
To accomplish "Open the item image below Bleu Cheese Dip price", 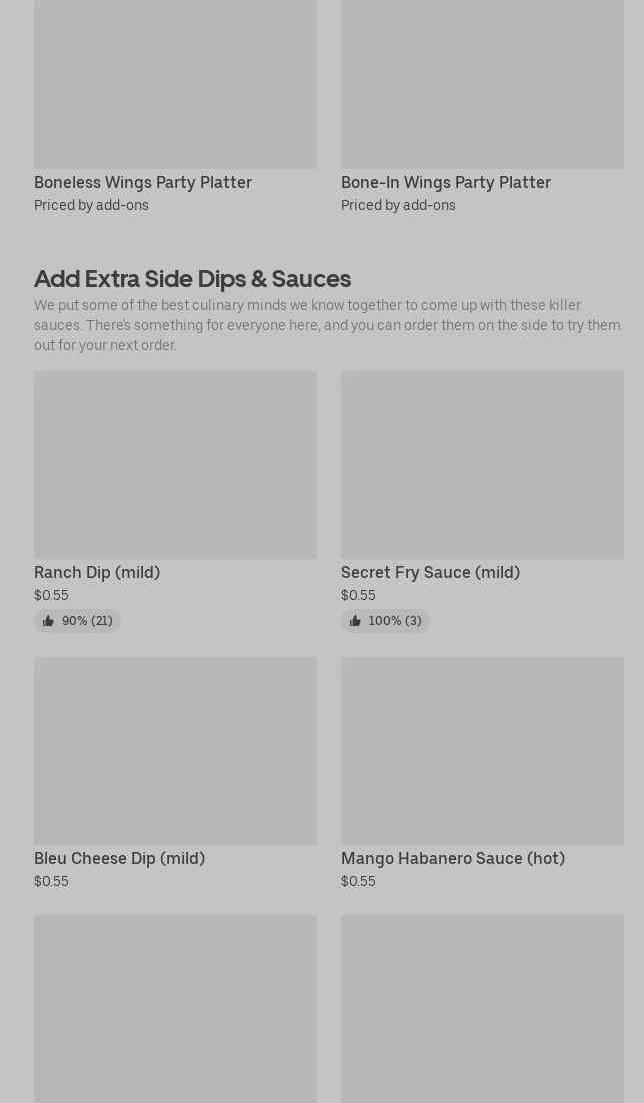I will [175, 1008].
